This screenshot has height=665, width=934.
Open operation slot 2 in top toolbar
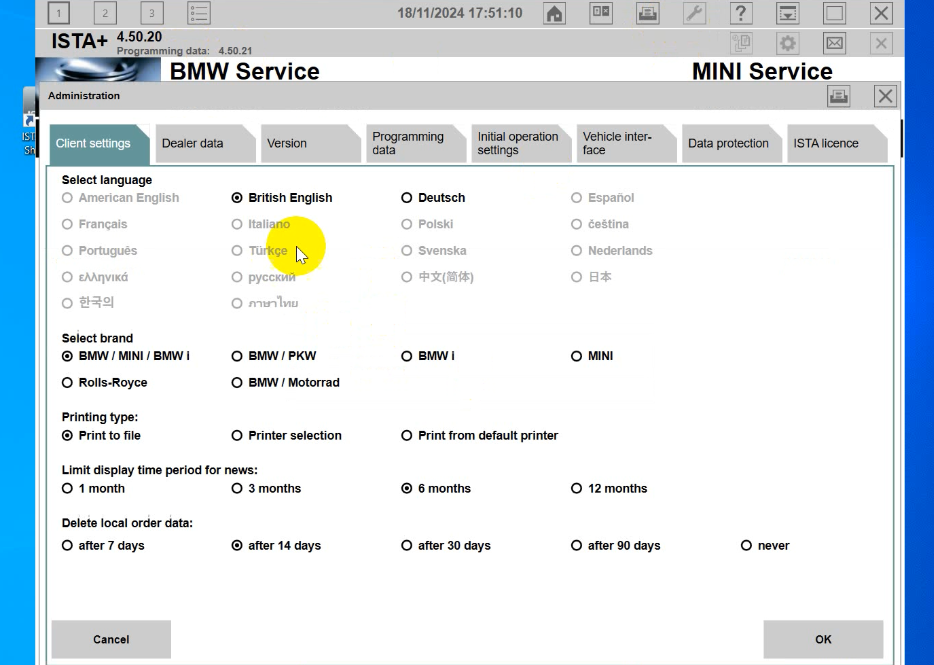[105, 13]
